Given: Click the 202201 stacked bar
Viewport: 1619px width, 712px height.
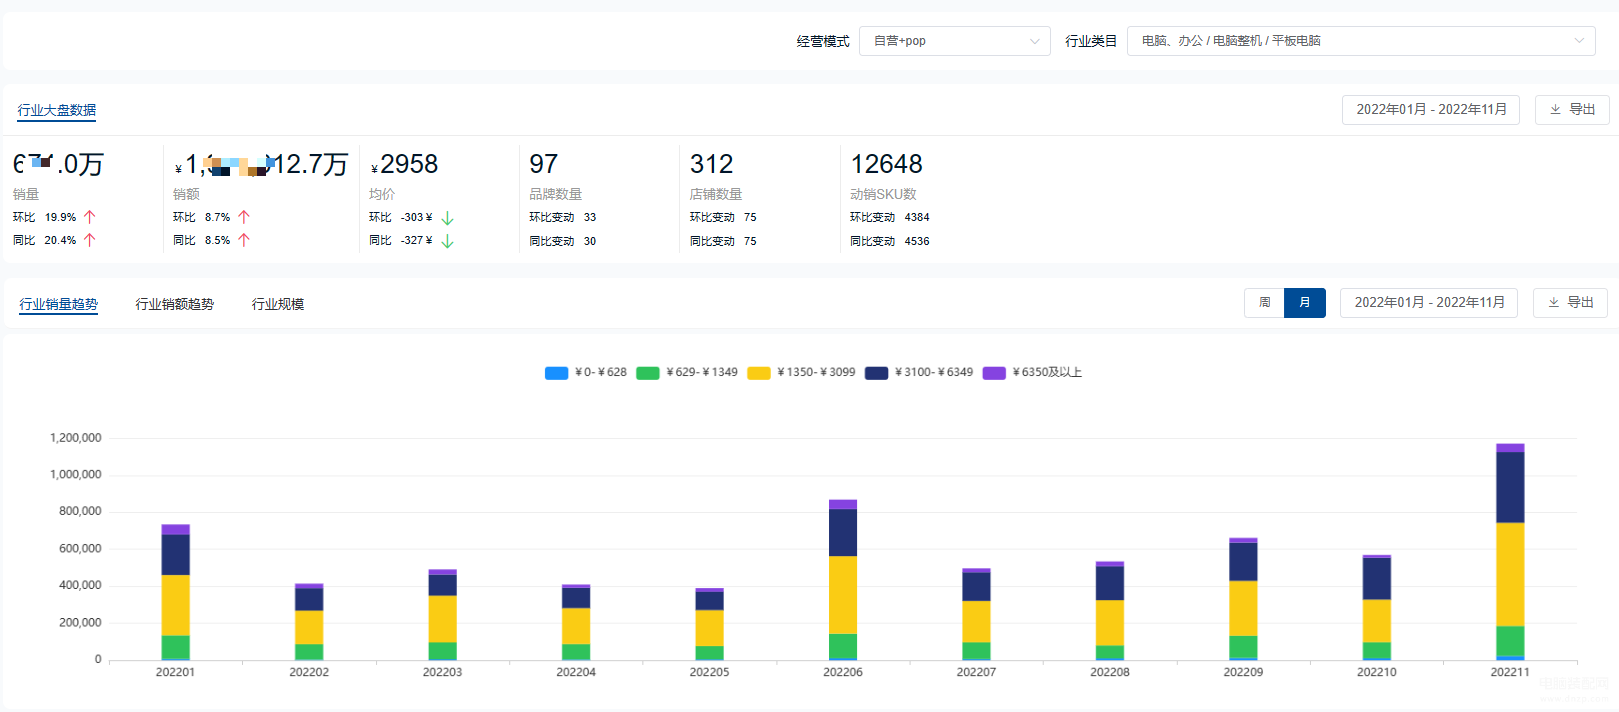Looking at the screenshot, I should coord(175,592).
